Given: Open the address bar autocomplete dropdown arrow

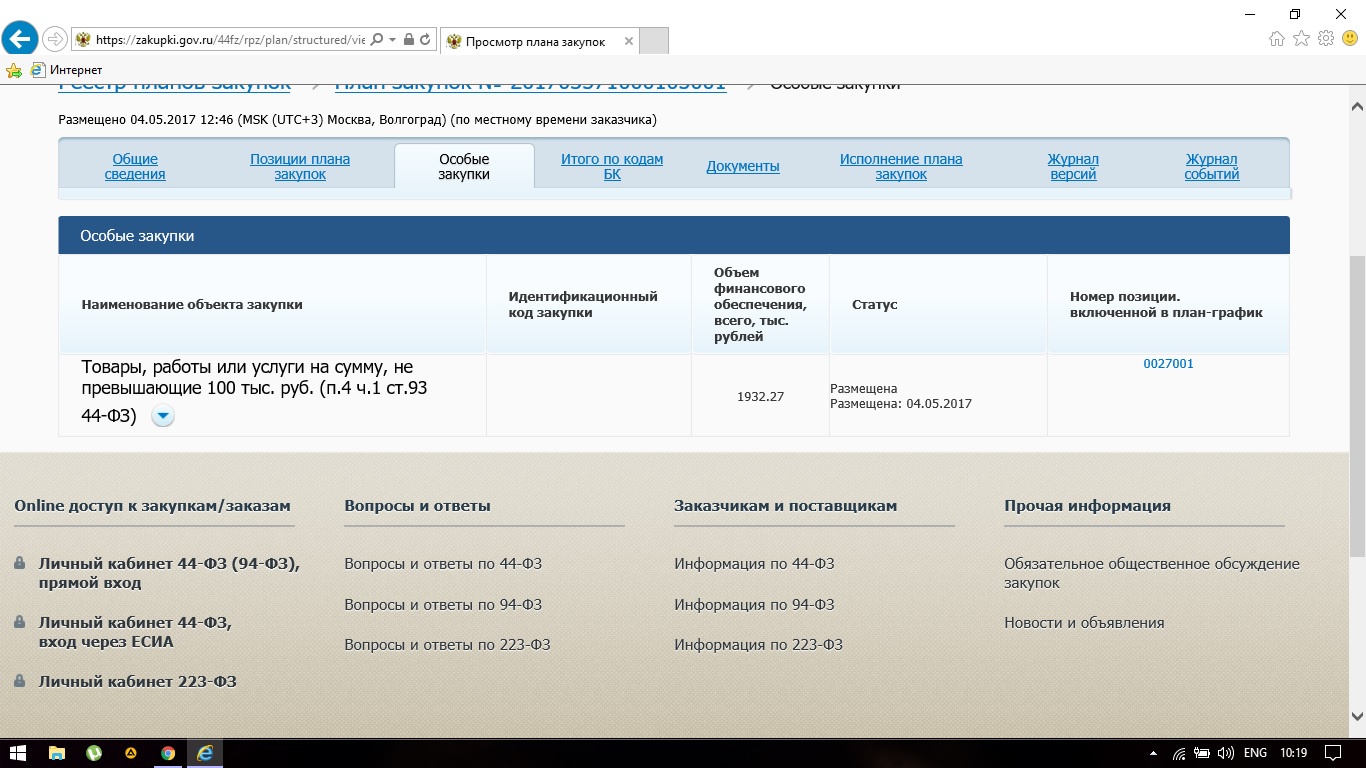Looking at the screenshot, I should pyautogui.click(x=393, y=40).
